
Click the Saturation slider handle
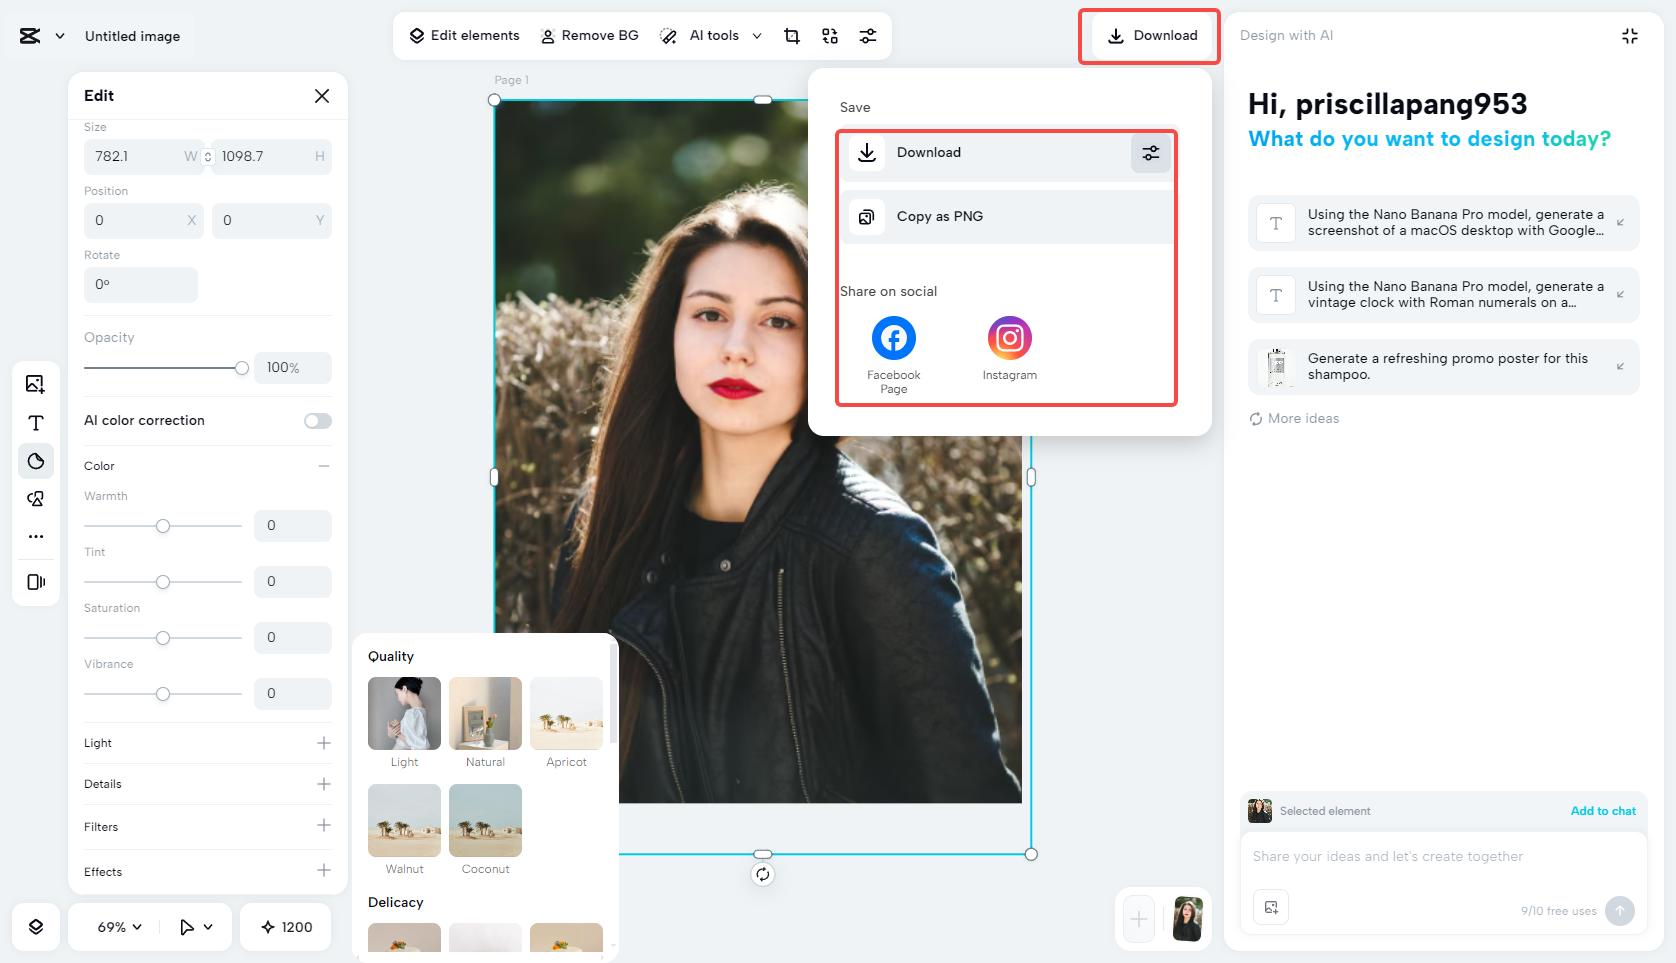point(163,638)
